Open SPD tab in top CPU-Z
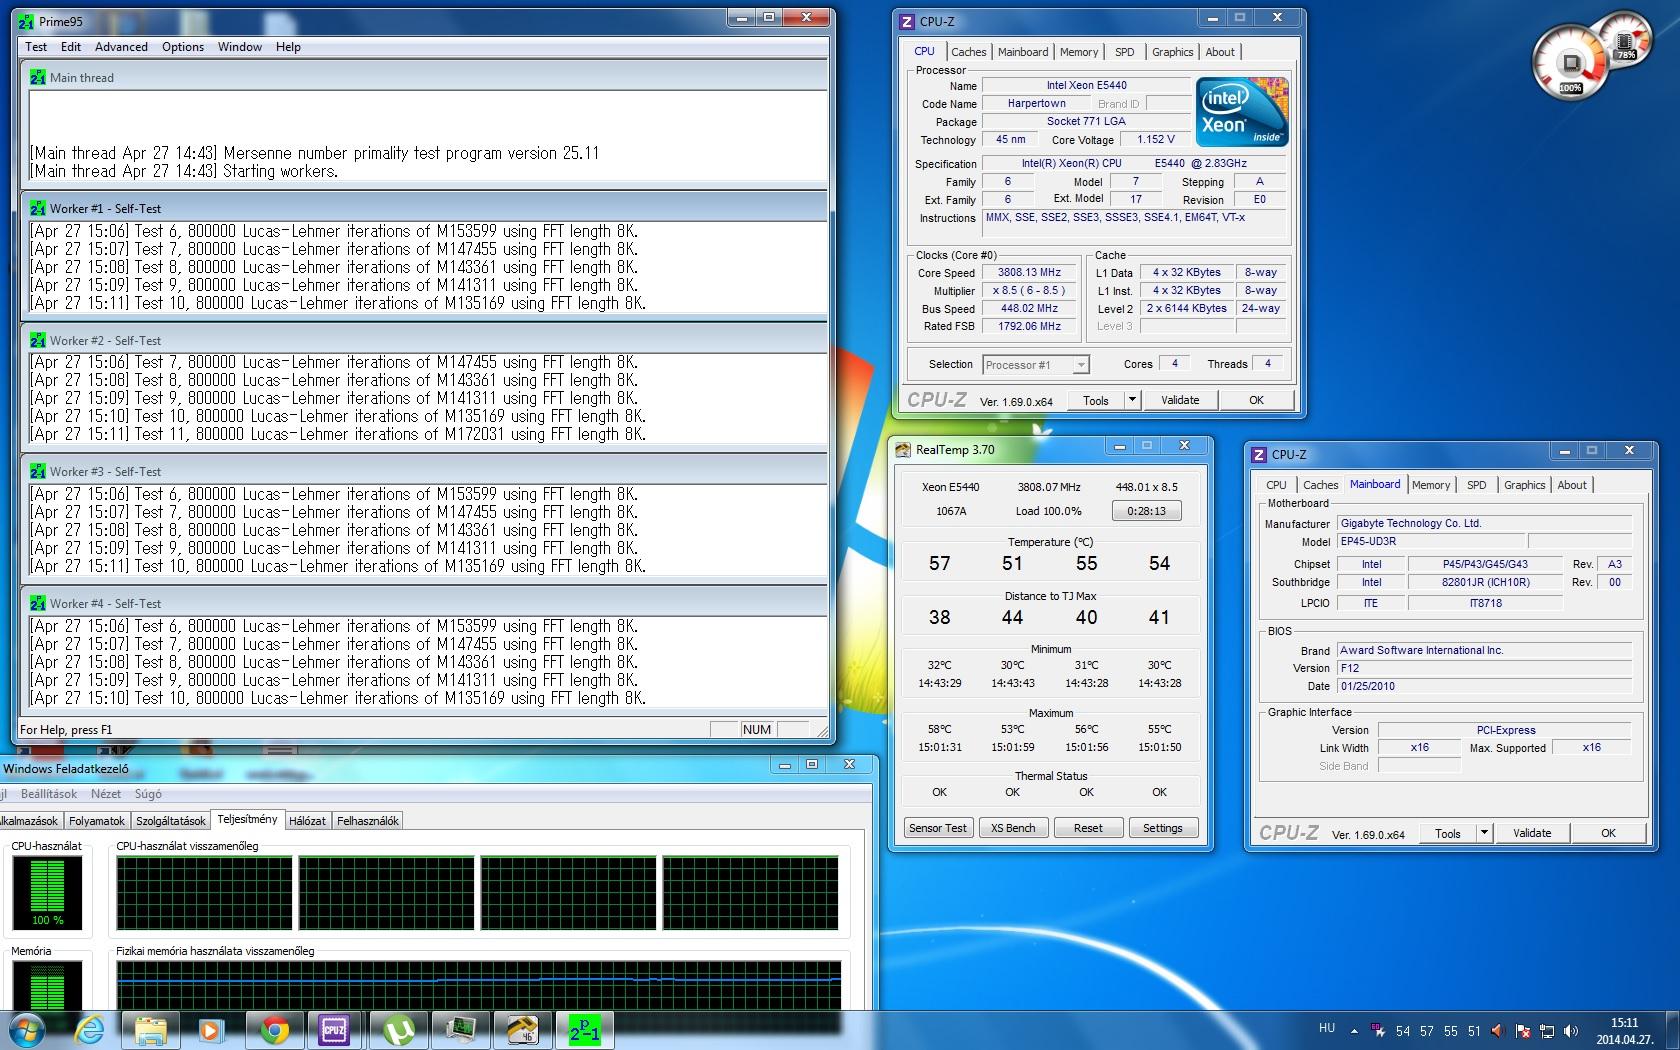This screenshot has width=1680, height=1050. 1125,52
